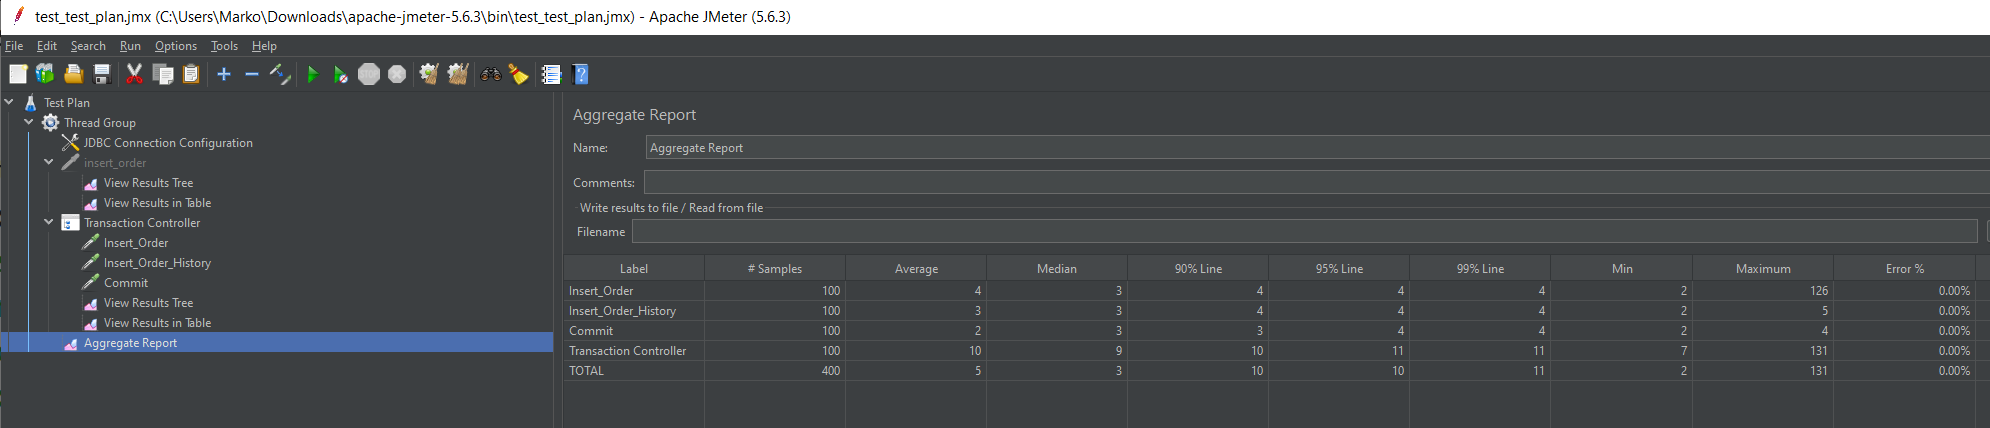Sort by the Average column header

pyautogui.click(x=915, y=268)
